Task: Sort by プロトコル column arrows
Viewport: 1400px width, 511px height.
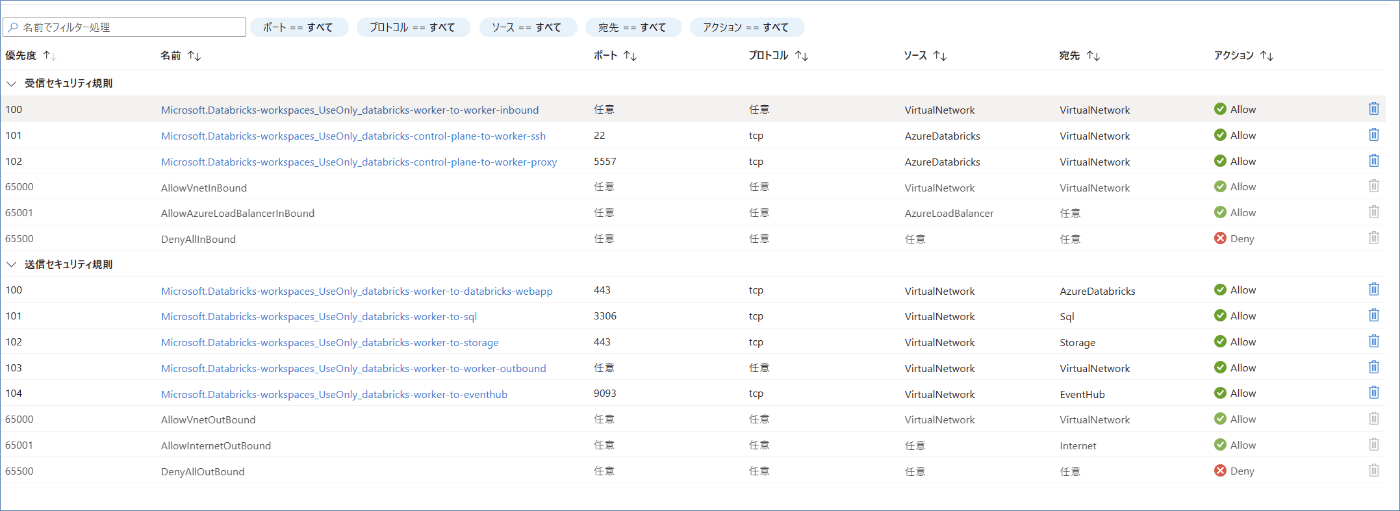Action: point(801,56)
